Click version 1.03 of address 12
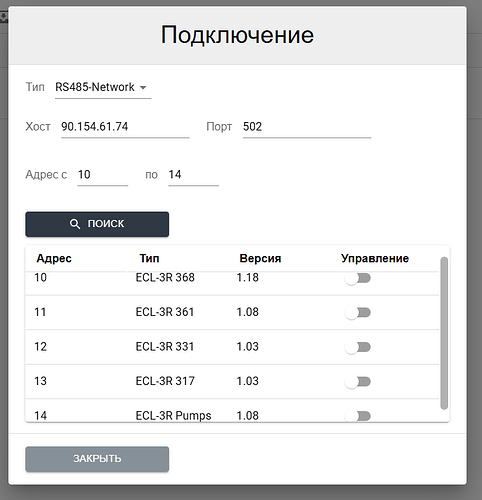 click(248, 347)
